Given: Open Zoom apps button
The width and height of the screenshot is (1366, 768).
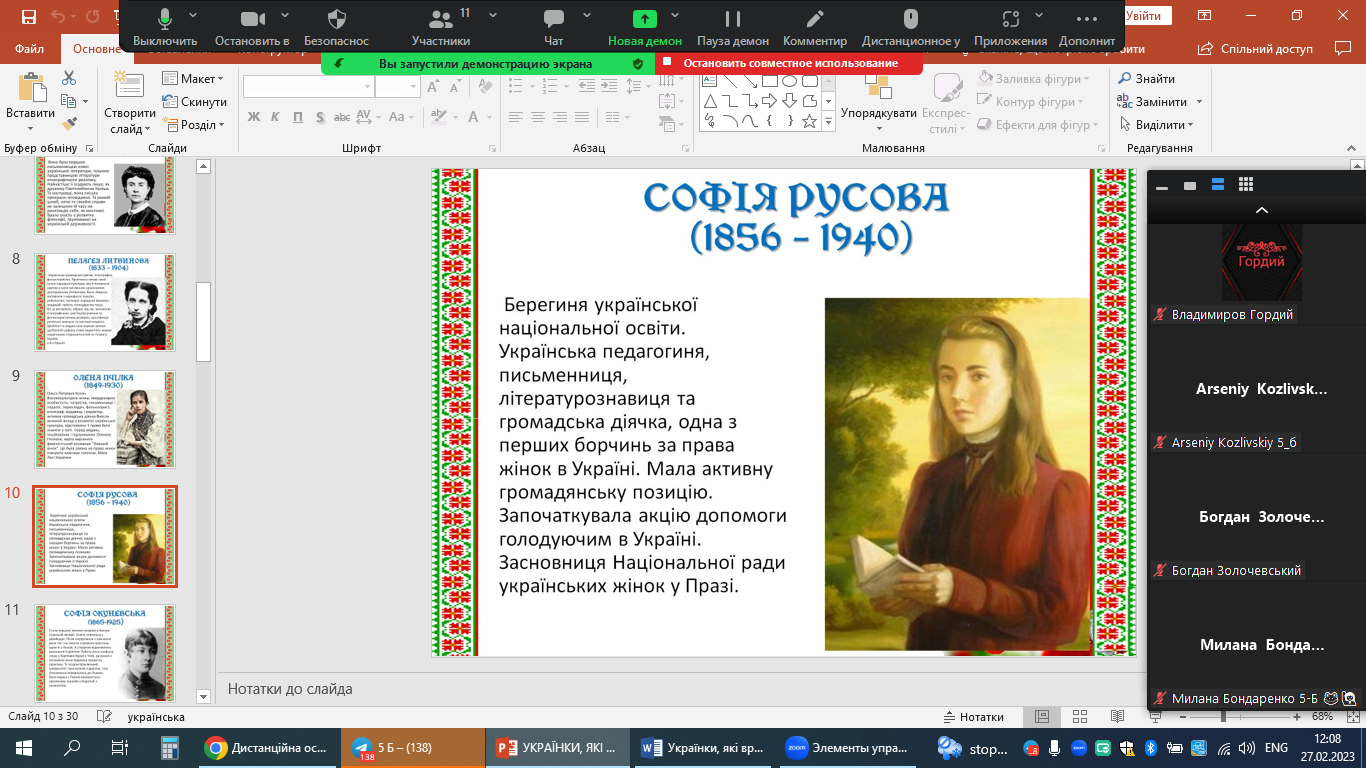Looking at the screenshot, I should click(x=1010, y=27).
